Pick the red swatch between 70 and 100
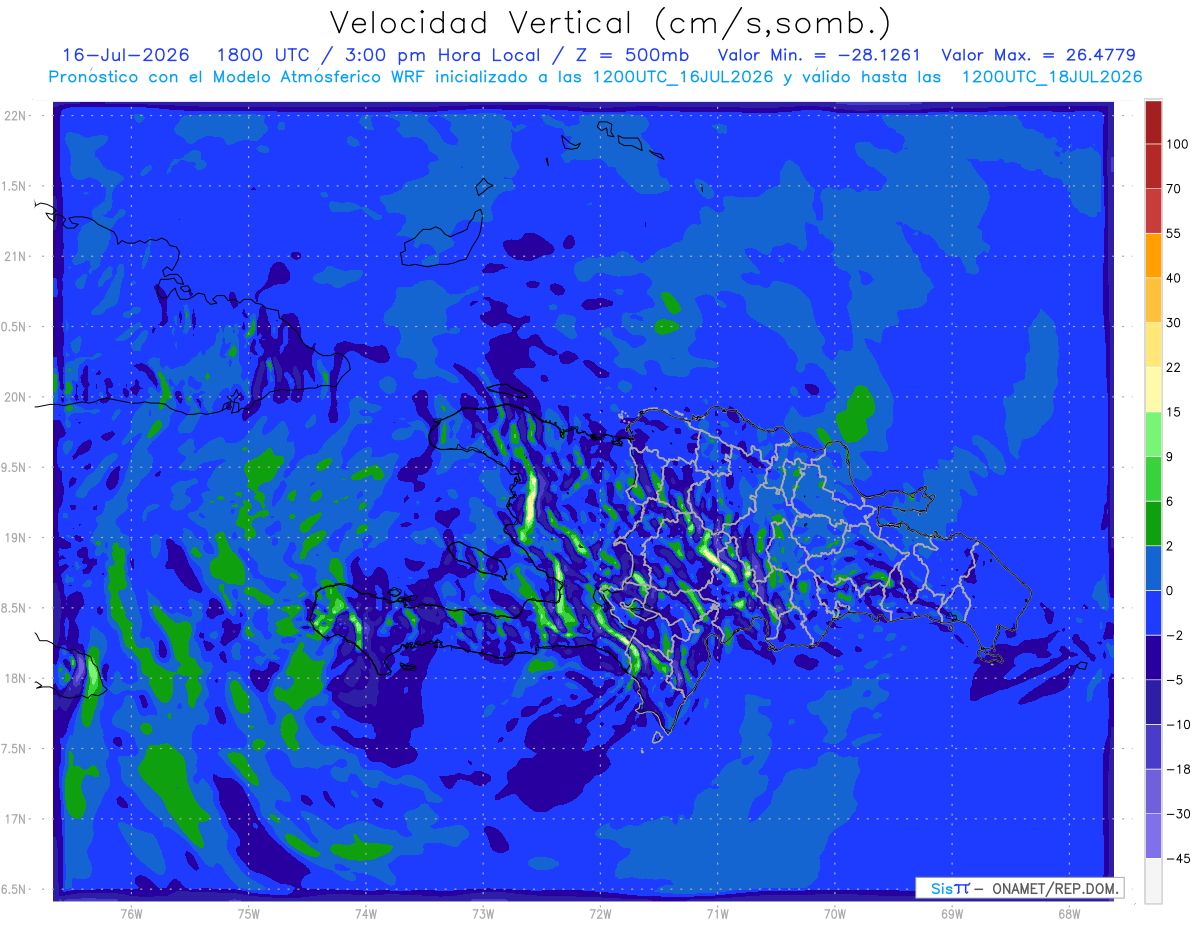The height and width of the screenshot is (927, 1200). point(1153,166)
